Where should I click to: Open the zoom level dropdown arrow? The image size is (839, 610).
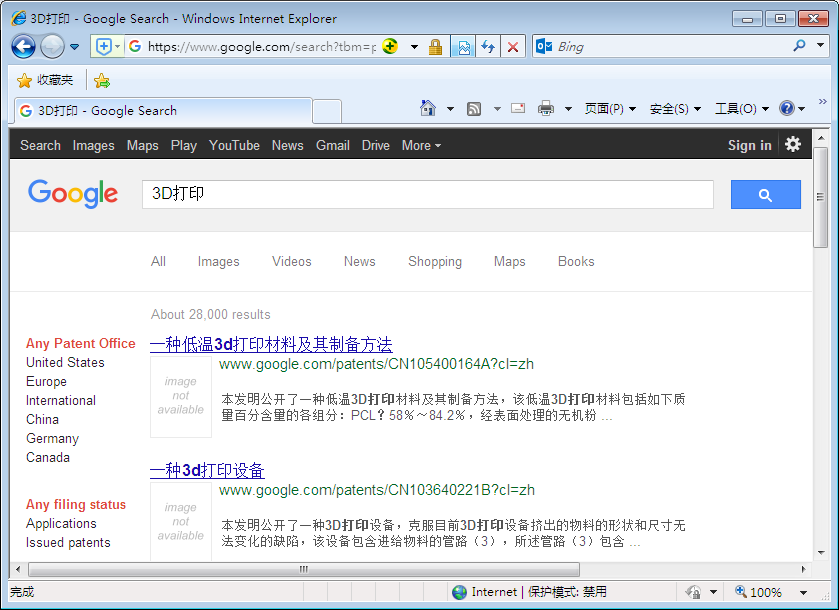(803, 592)
